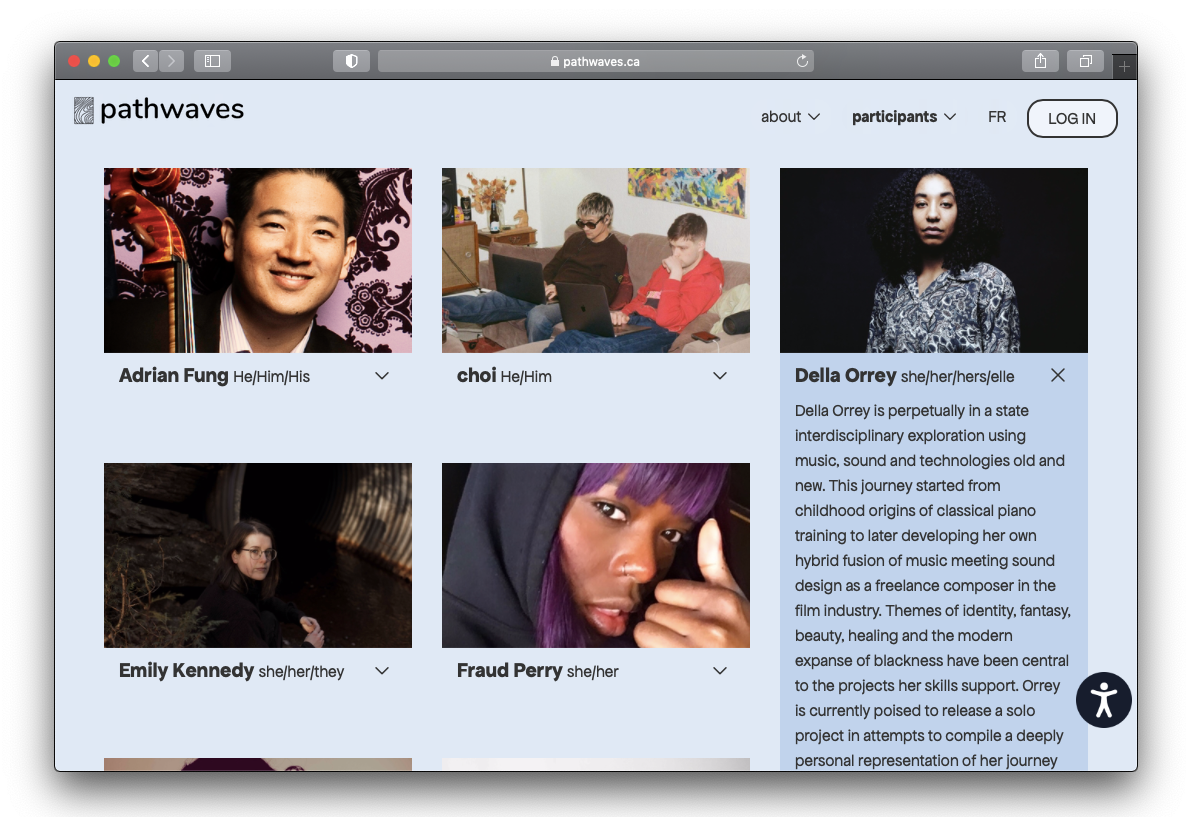Image resolution: width=1186 pixels, height=817 pixels.
Task: Click the name Della Orrey
Action: point(846,376)
